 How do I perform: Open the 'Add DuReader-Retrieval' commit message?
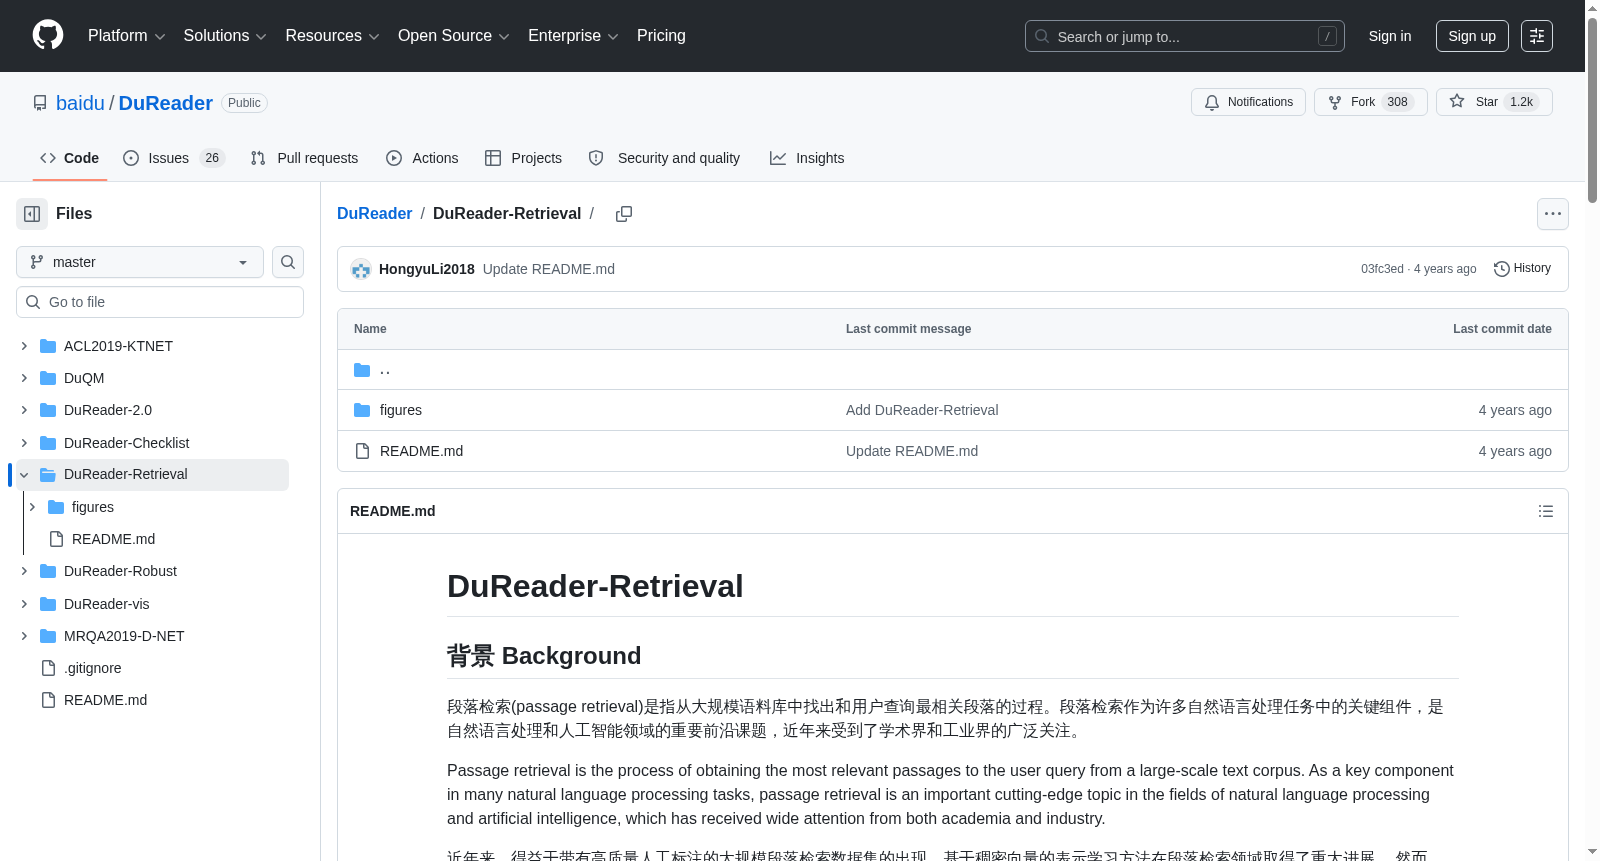pos(922,410)
